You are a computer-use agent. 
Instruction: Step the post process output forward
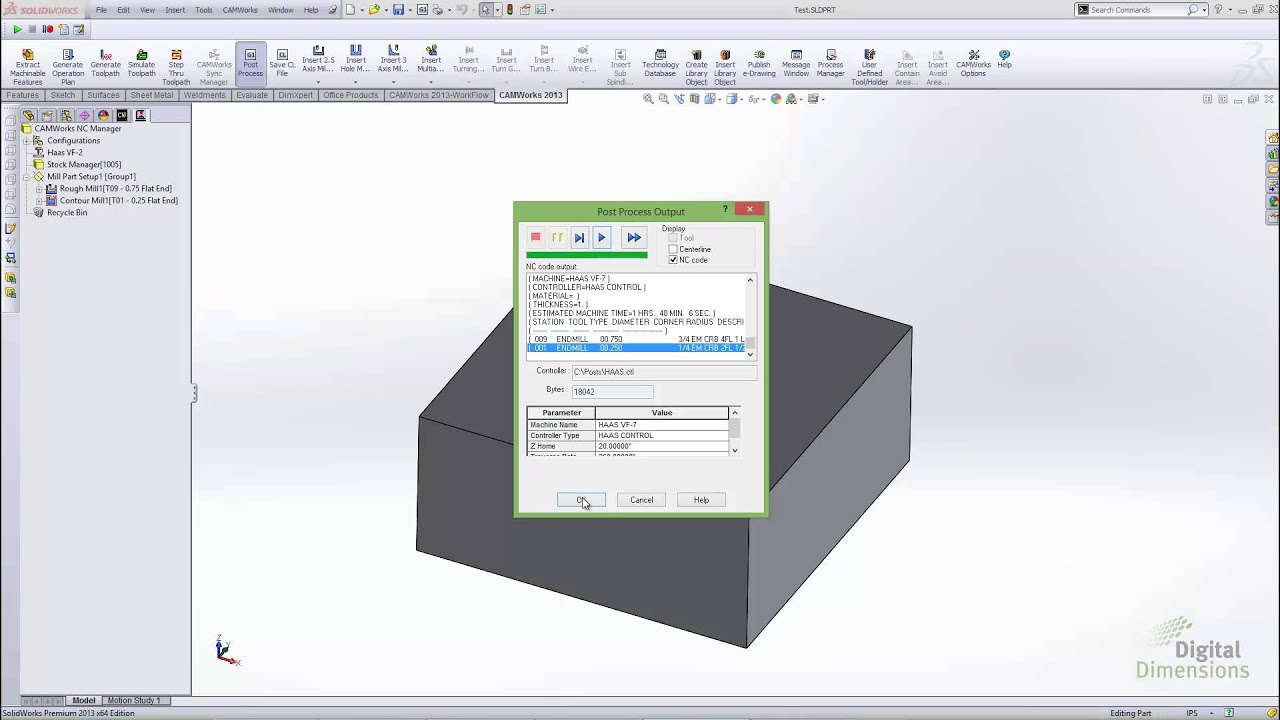pos(579,238)
